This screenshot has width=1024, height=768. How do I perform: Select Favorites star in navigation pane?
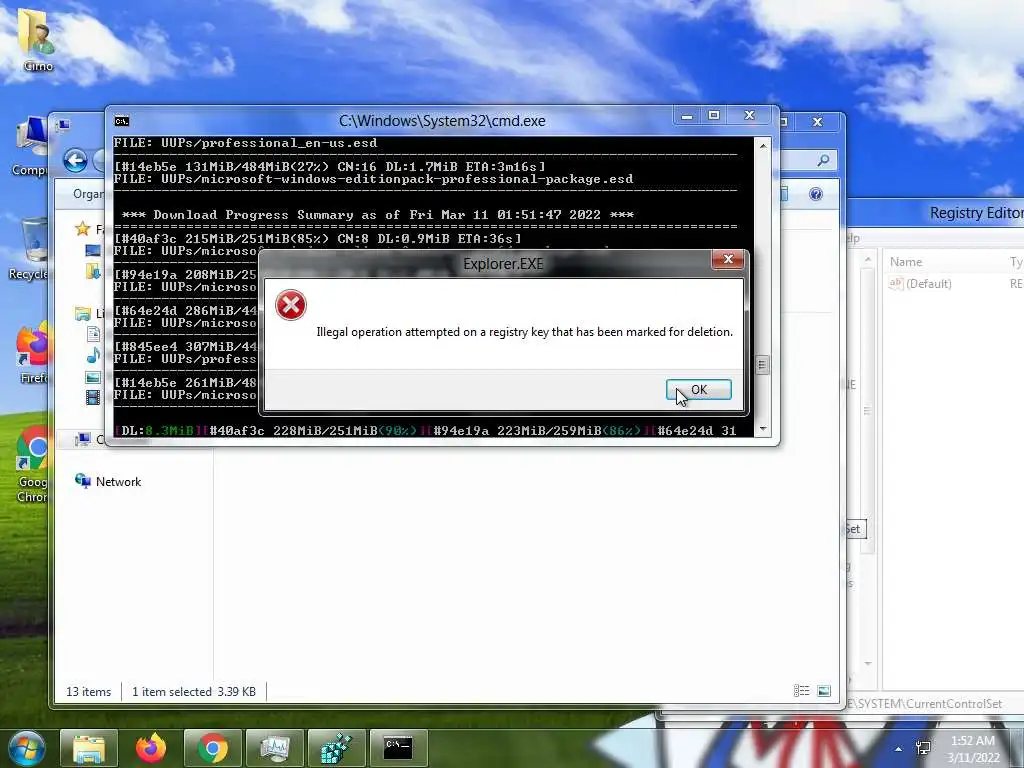82,229
